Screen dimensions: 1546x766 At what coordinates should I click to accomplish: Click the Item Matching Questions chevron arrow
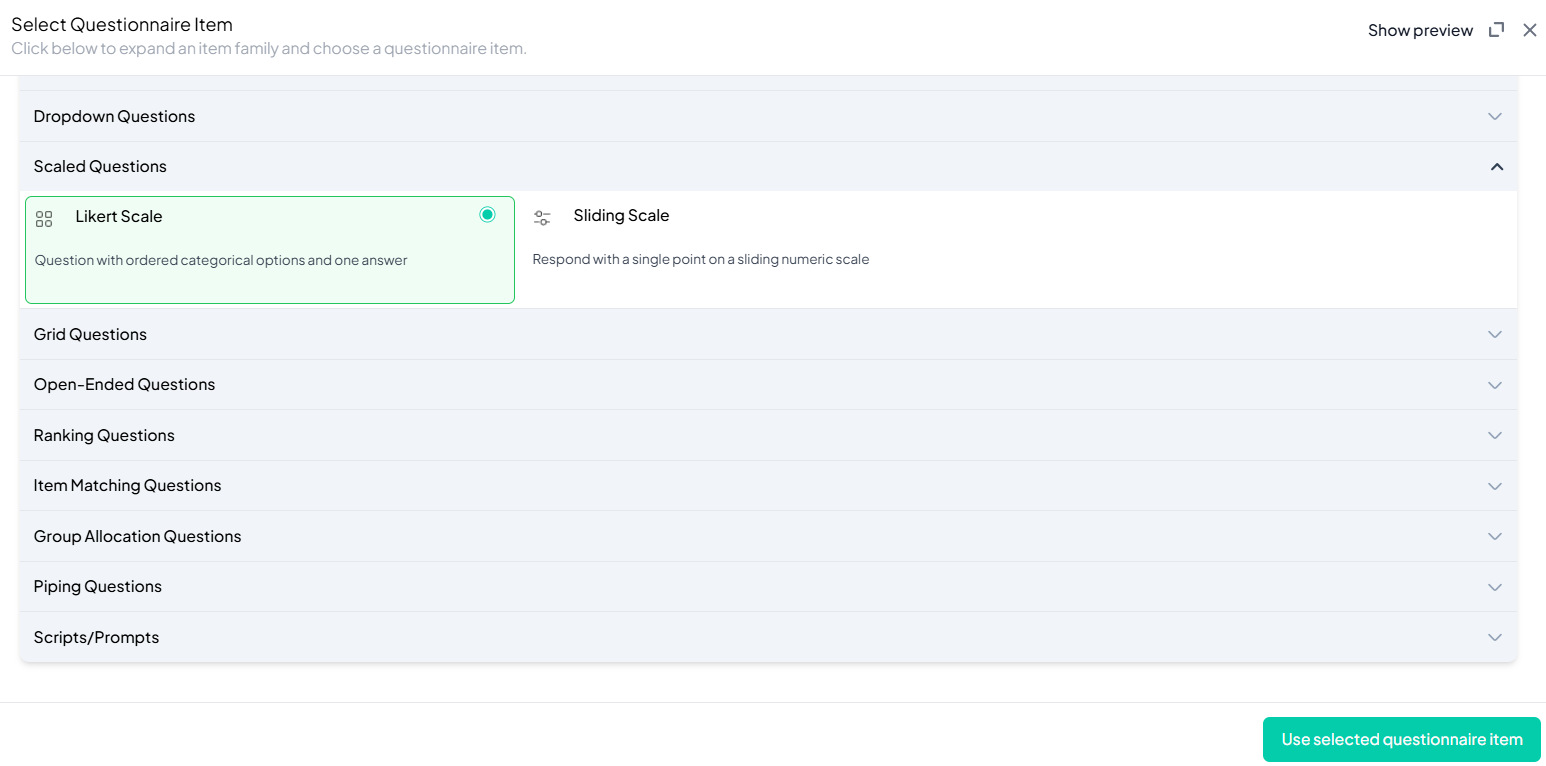pos(1494,486)
